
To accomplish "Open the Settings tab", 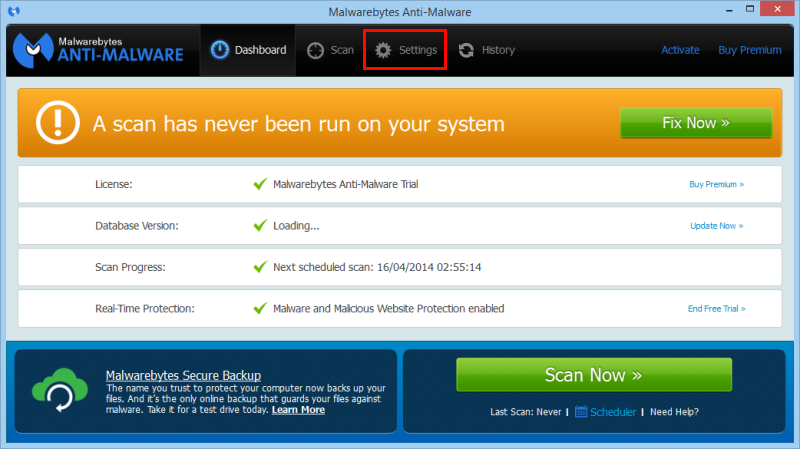I will click(x=405, y=50).
